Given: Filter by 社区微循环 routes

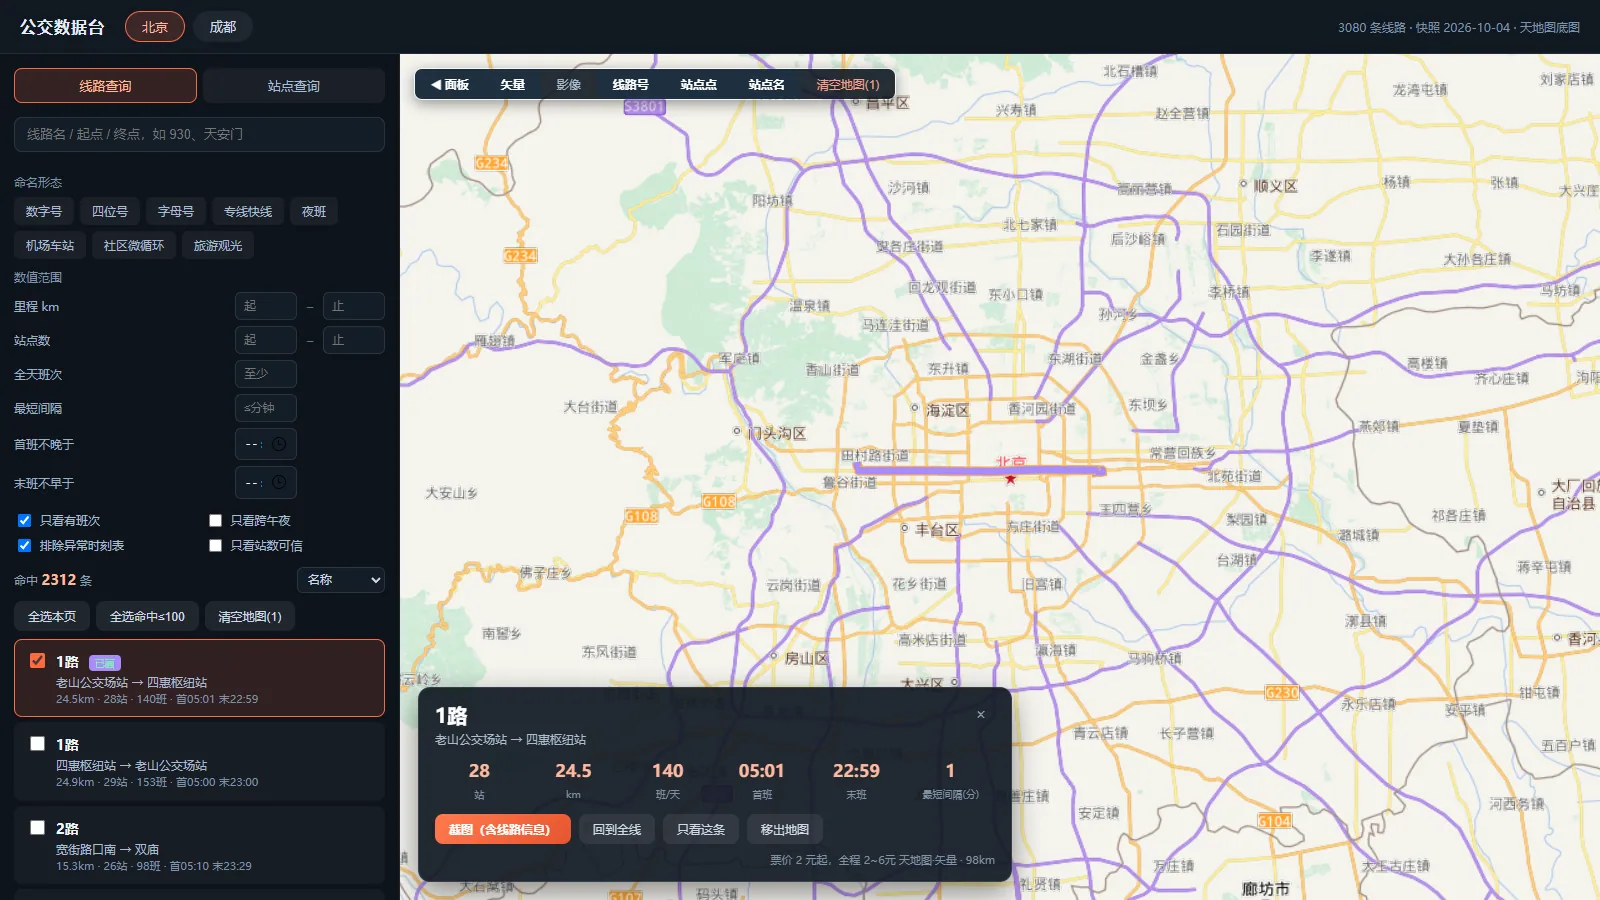Looking at the screenshot, I should [x=134, y=246].
